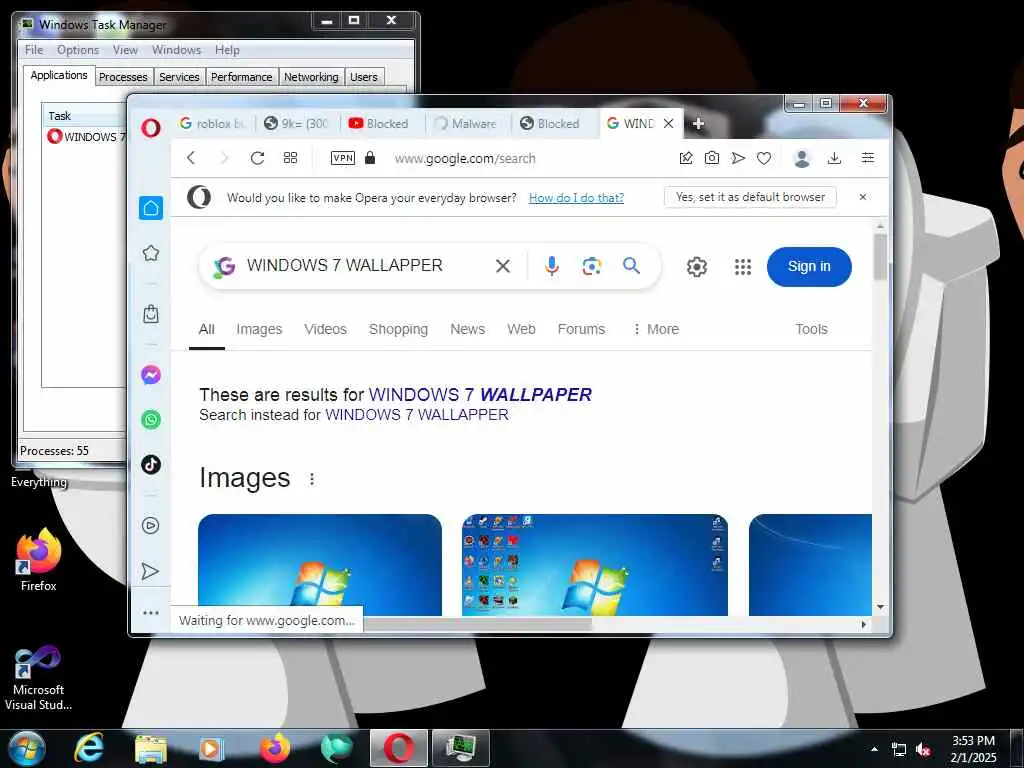Open Task Manager Options menu
This screenshot has height=768, width=1024.
point(78,50)
